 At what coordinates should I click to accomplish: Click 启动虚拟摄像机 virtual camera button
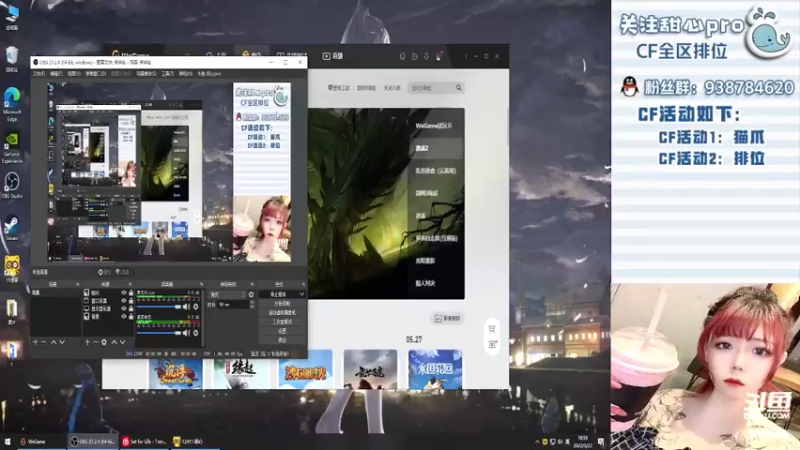(282, 313)
